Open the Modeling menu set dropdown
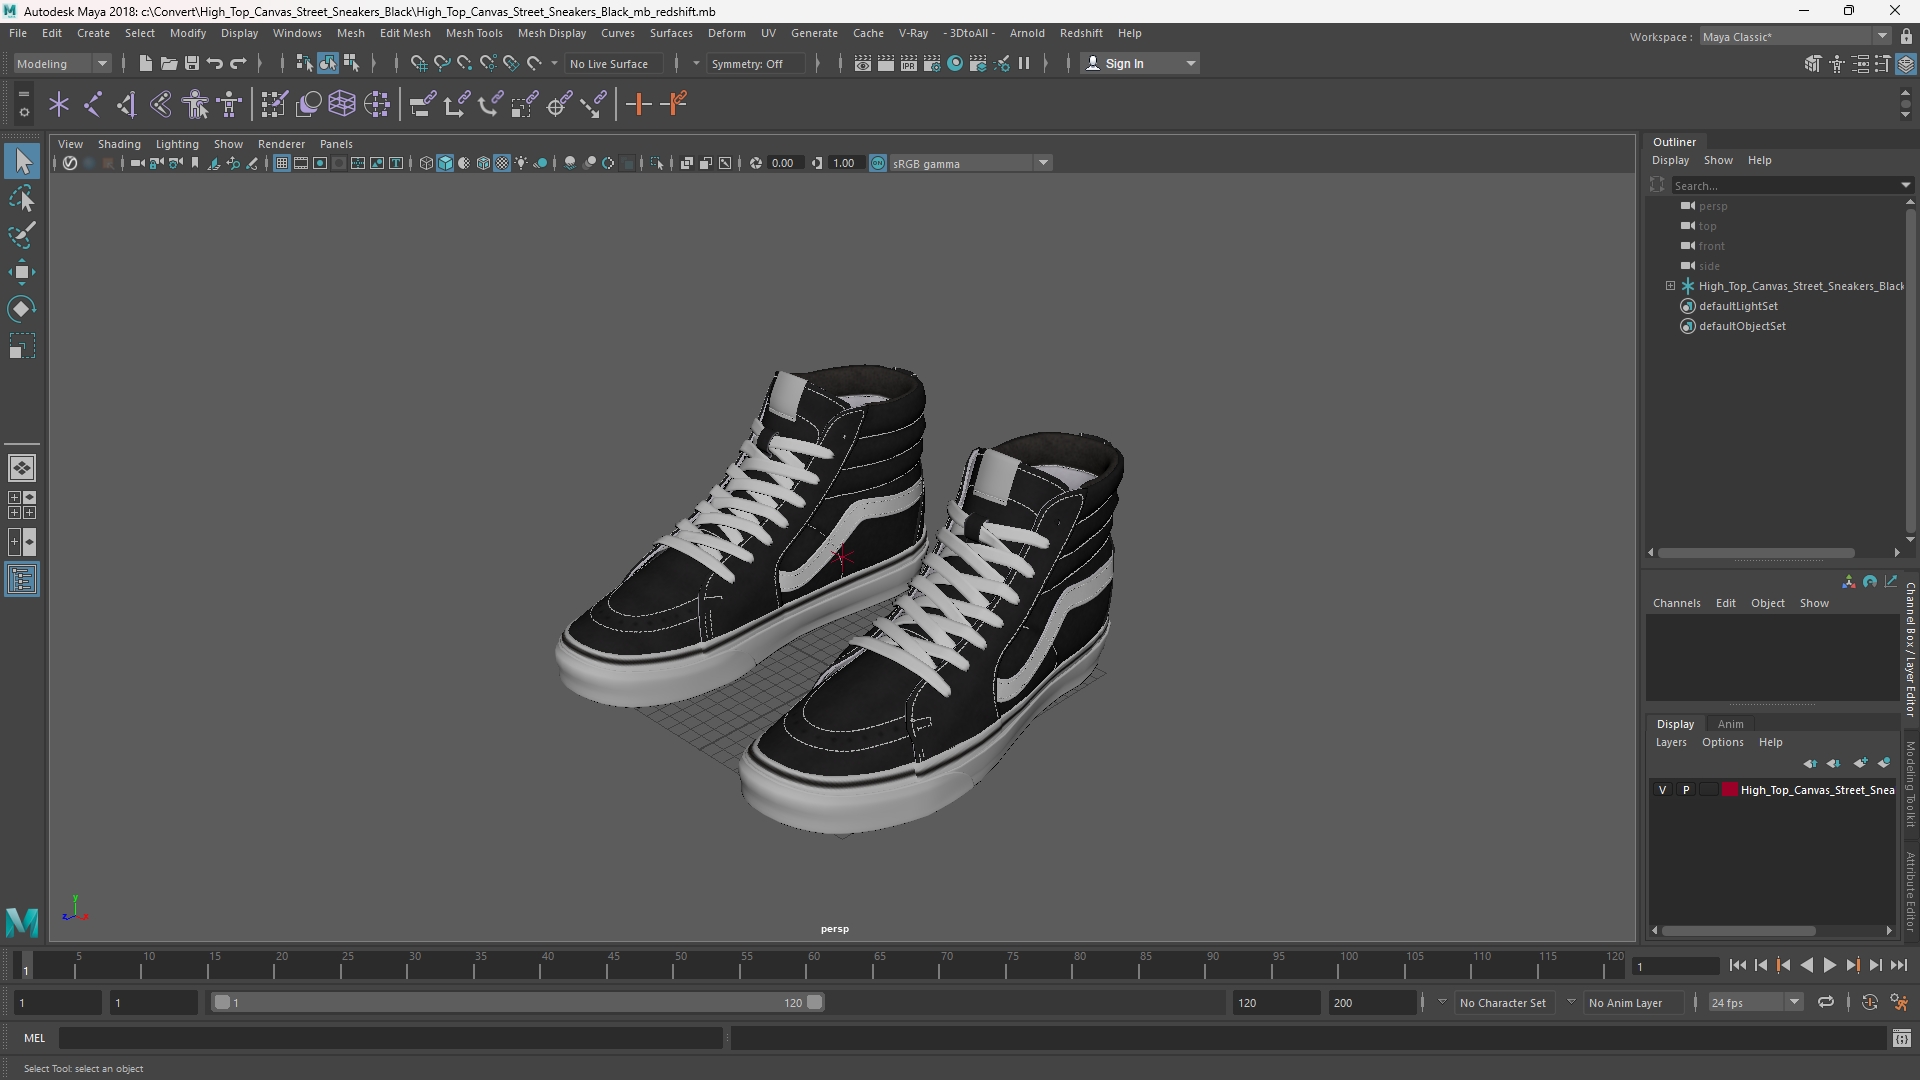 coord(61,63)
